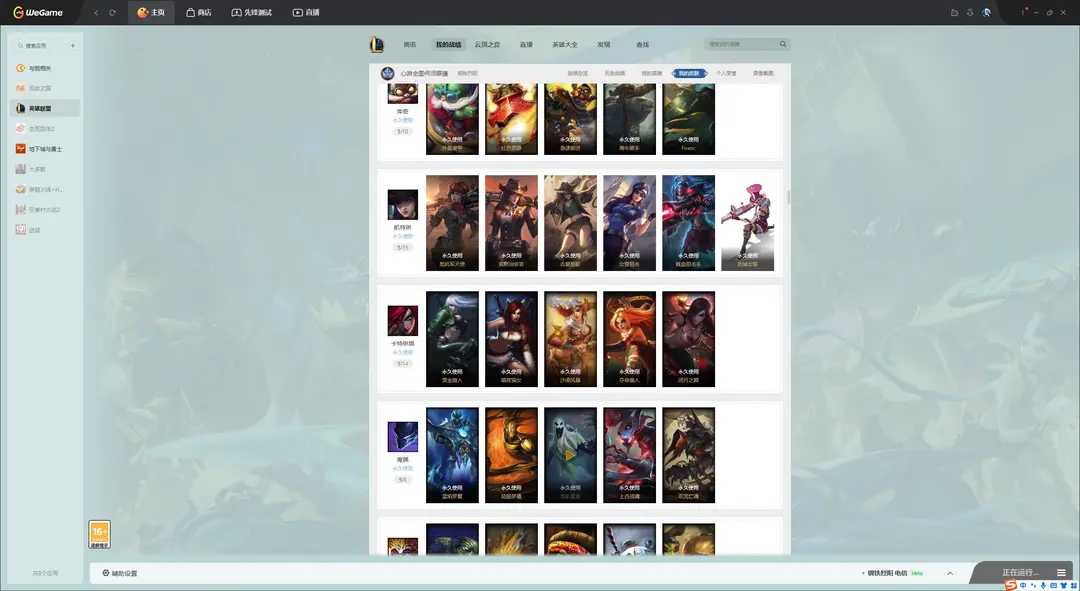
Task: Open the 云顶之弈 menu
Action: (x=487, y=45)
